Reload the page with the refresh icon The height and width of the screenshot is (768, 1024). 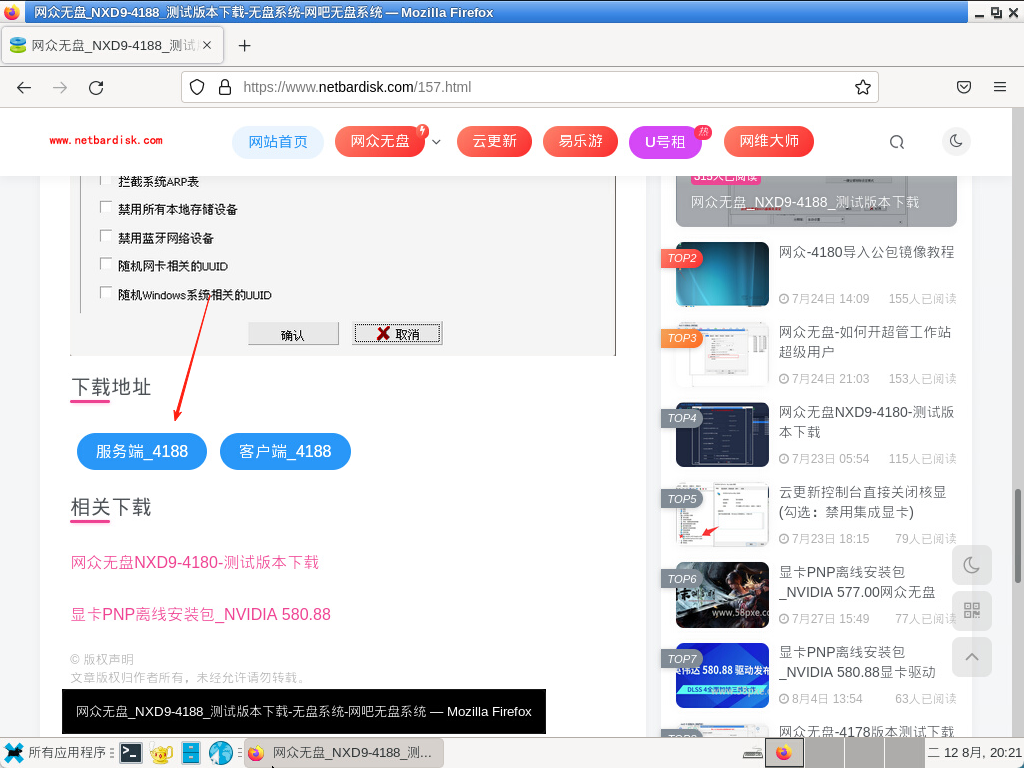pos(96,87)
